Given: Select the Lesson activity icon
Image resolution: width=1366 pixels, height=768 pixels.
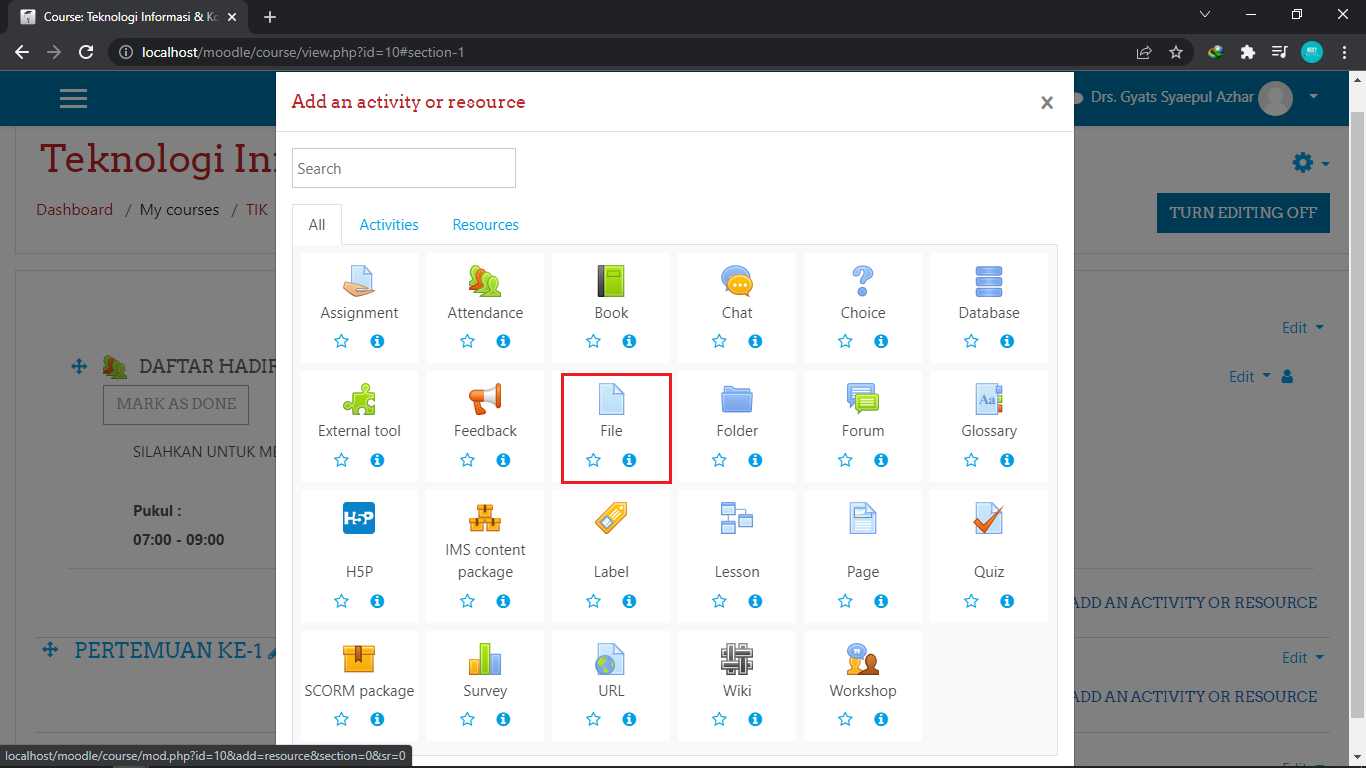Looking at the screenshot, I should 737,518.
